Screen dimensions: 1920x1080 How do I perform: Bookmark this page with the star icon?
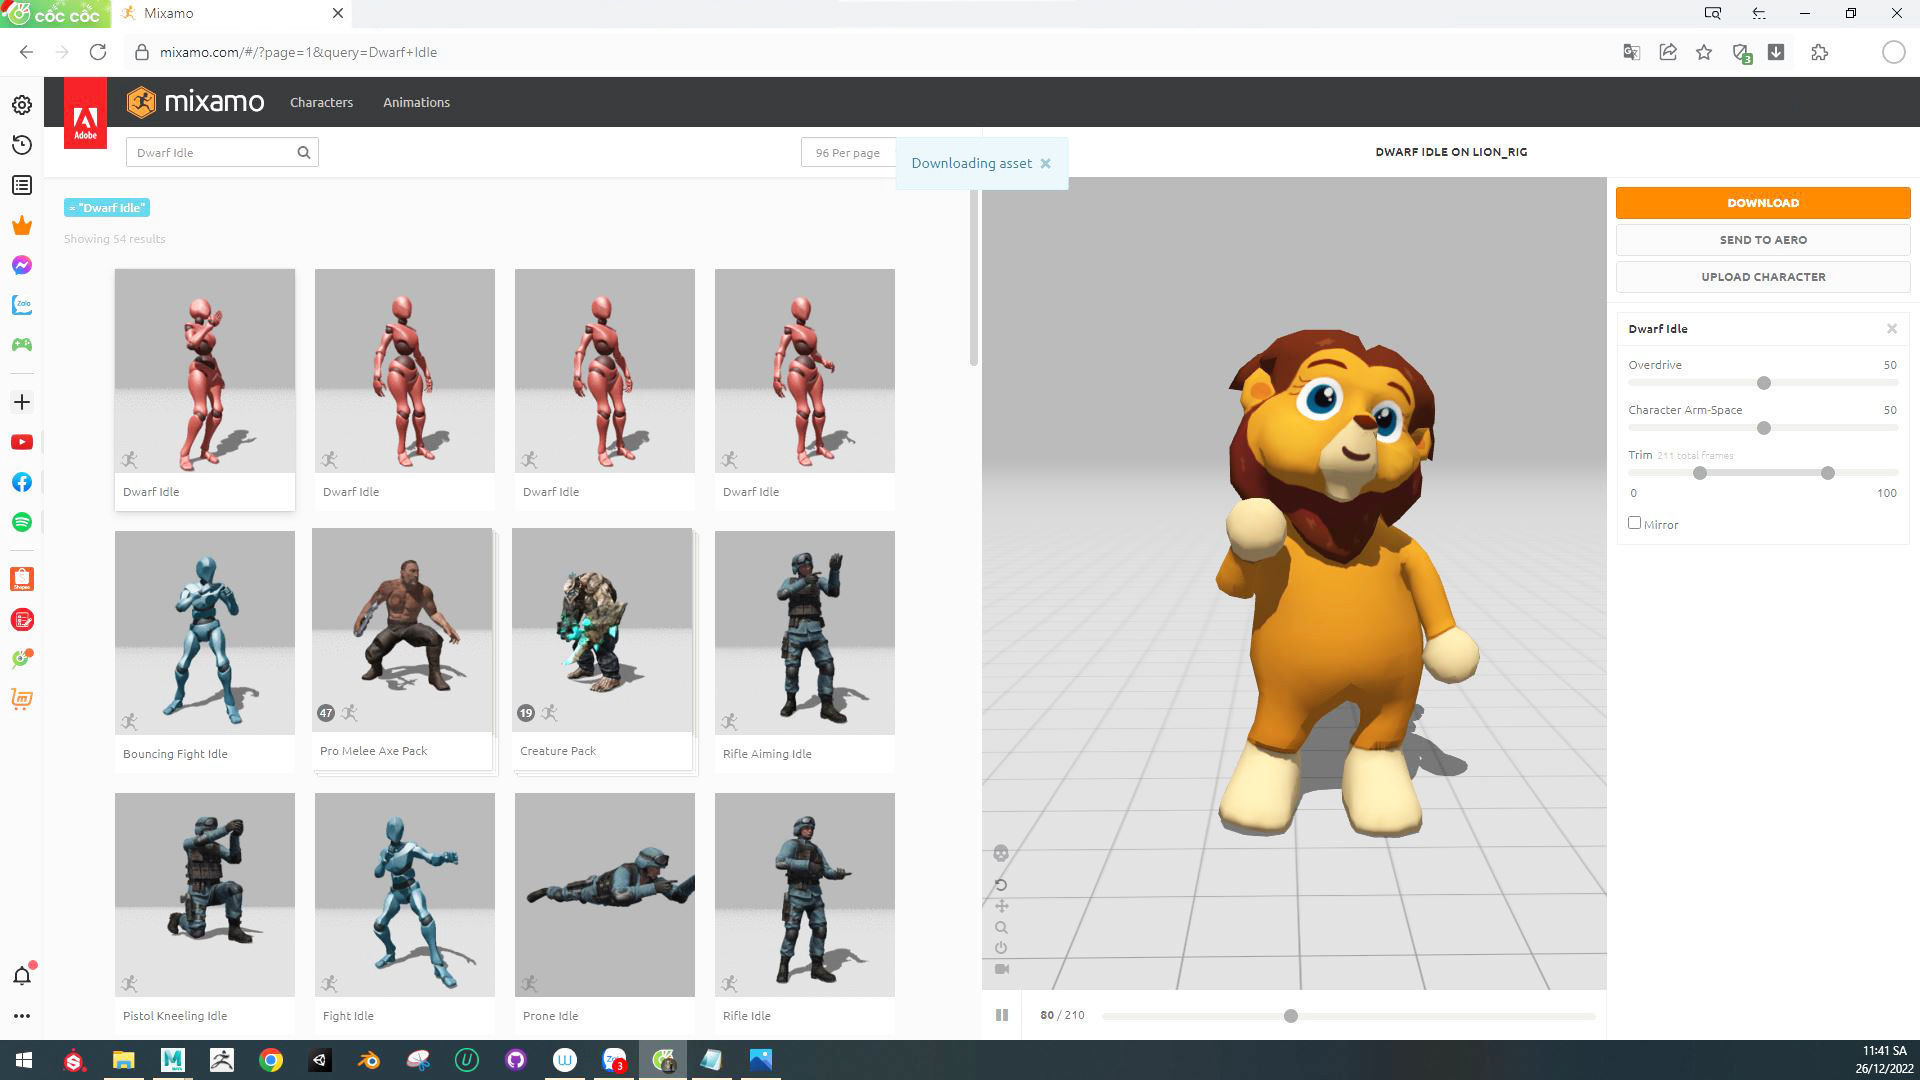tap(1704, 52)
